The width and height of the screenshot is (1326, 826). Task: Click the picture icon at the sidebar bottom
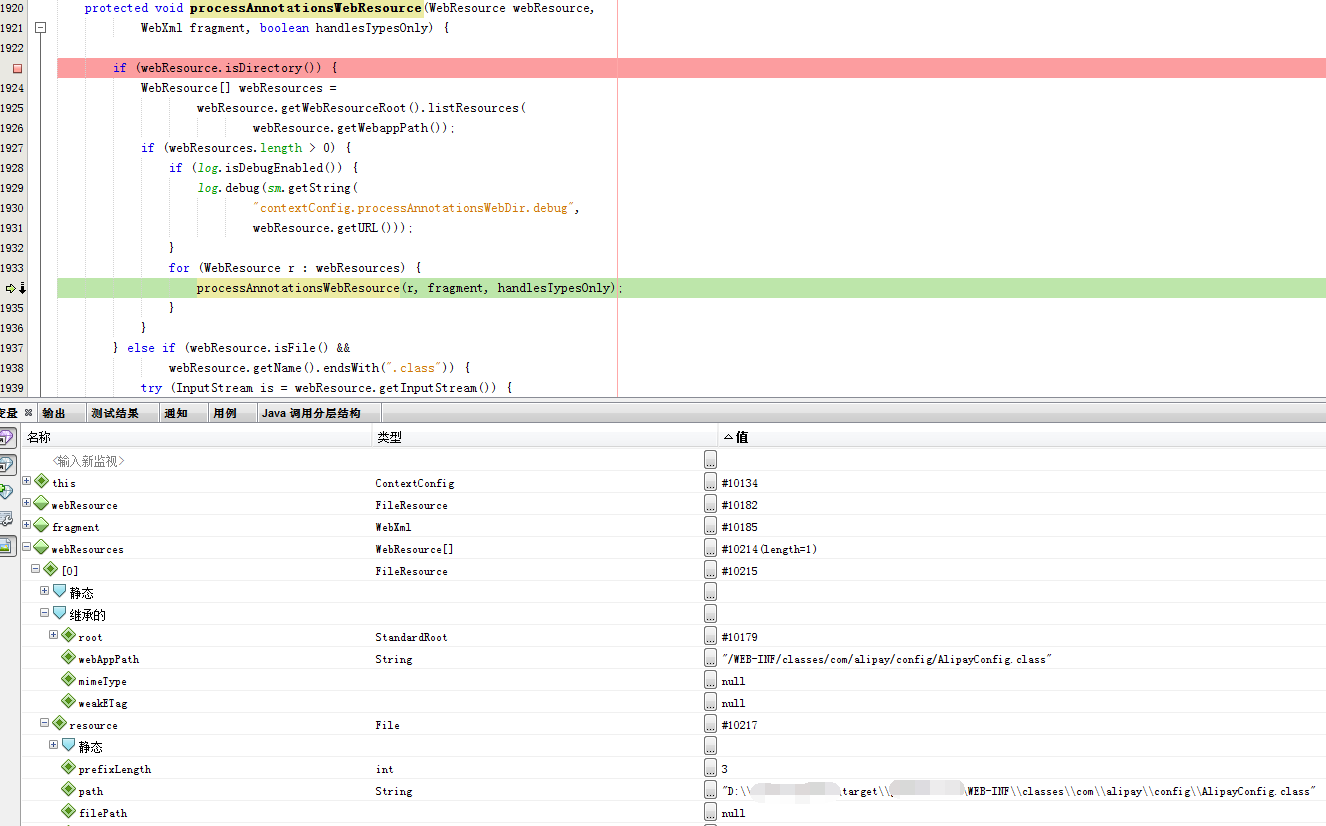6,545
